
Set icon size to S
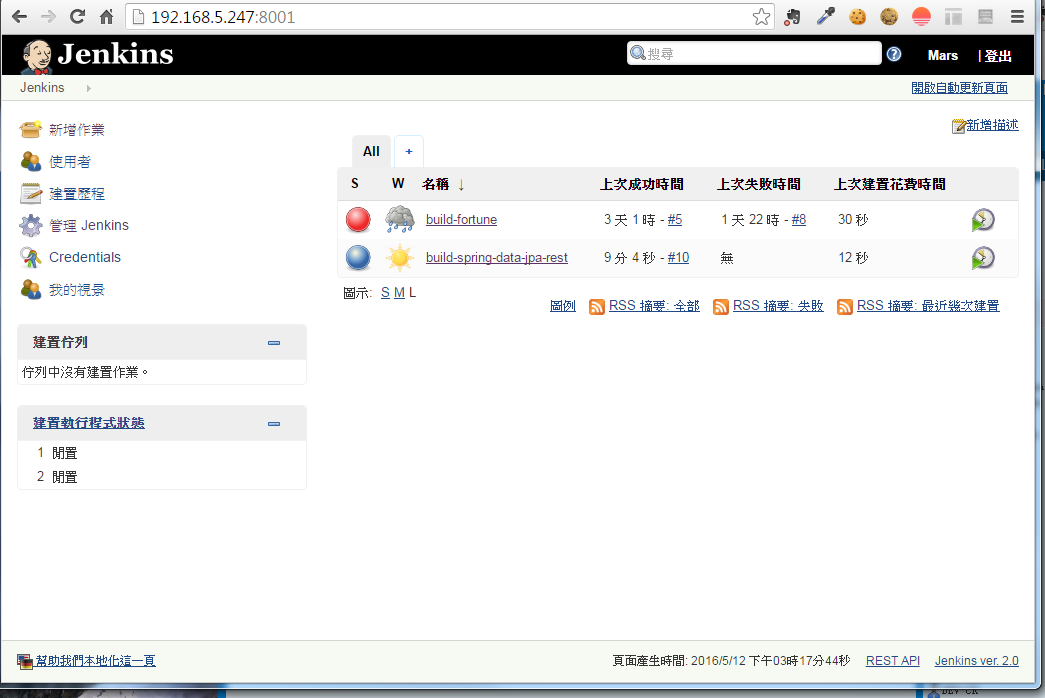(x=385, y=293)
